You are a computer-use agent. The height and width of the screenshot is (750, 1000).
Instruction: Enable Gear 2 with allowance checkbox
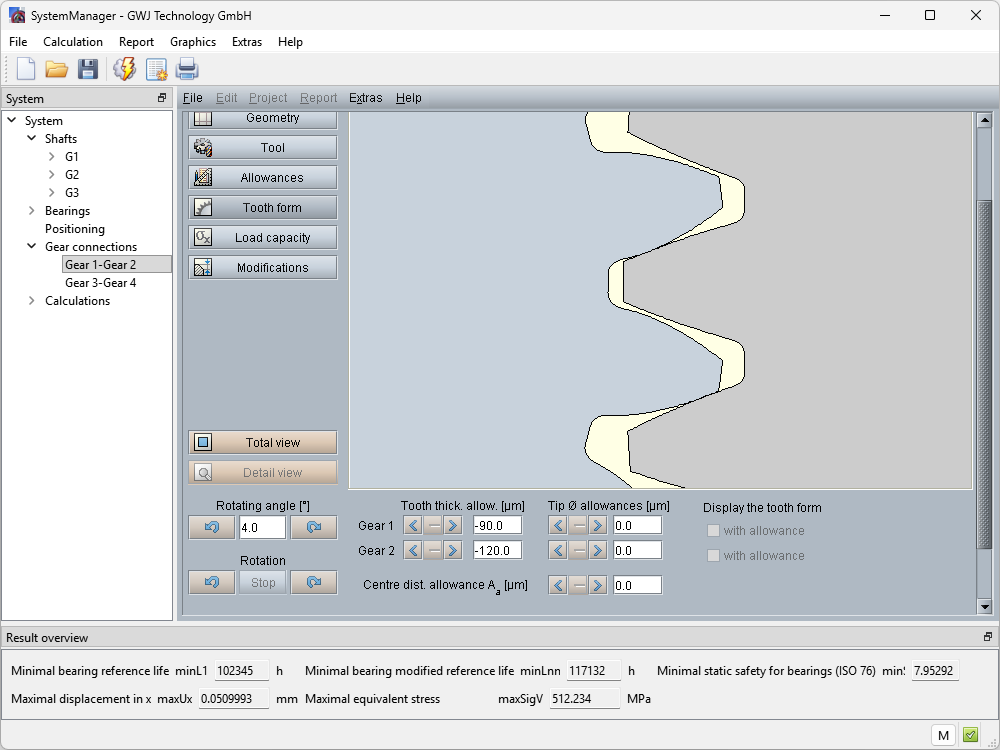[x=713, y=556]
